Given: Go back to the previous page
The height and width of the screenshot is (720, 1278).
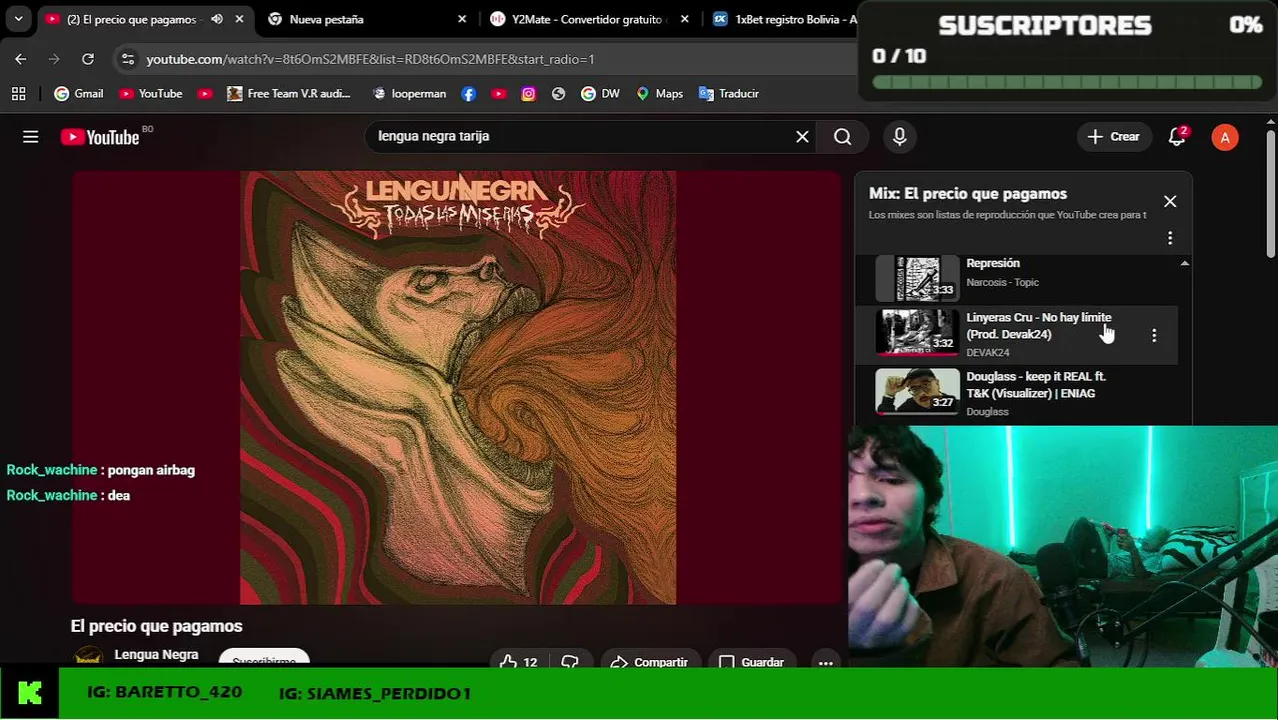Looking at the screenshot, I should [x=21, y=59].
